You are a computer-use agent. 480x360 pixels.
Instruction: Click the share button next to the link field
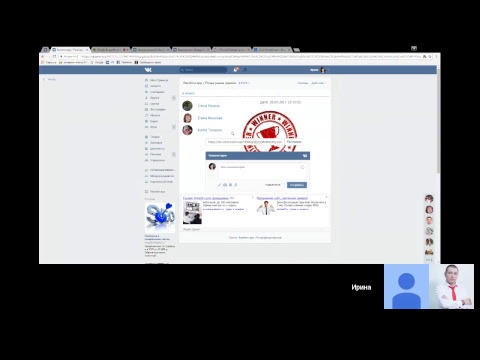pos(294,142)
